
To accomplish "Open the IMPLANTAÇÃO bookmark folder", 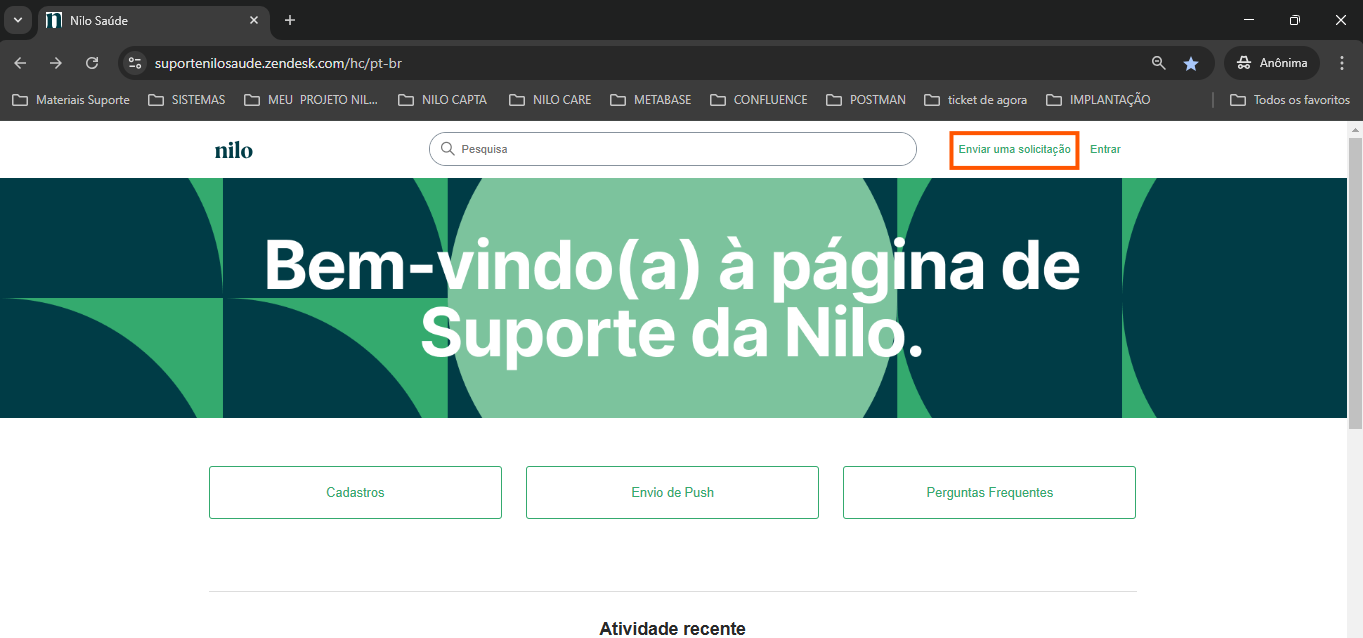I will 1098,100.
